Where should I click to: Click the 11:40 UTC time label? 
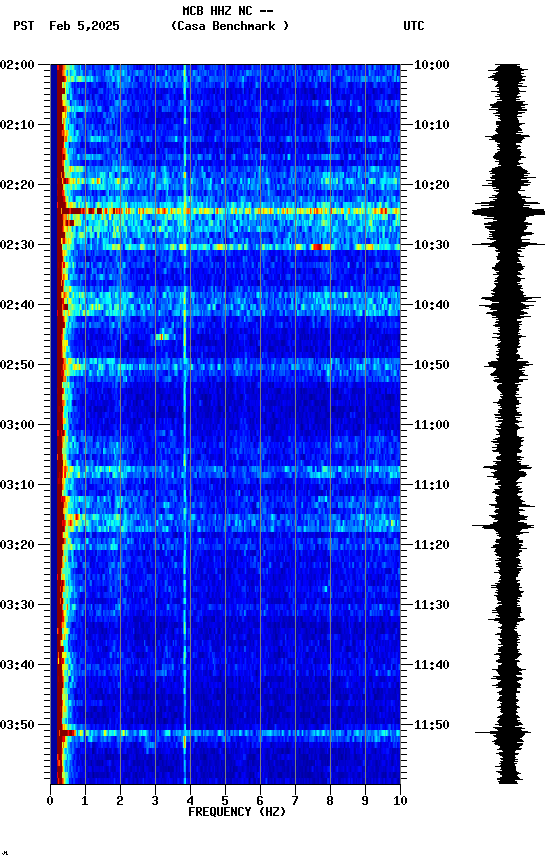point(432,665)
